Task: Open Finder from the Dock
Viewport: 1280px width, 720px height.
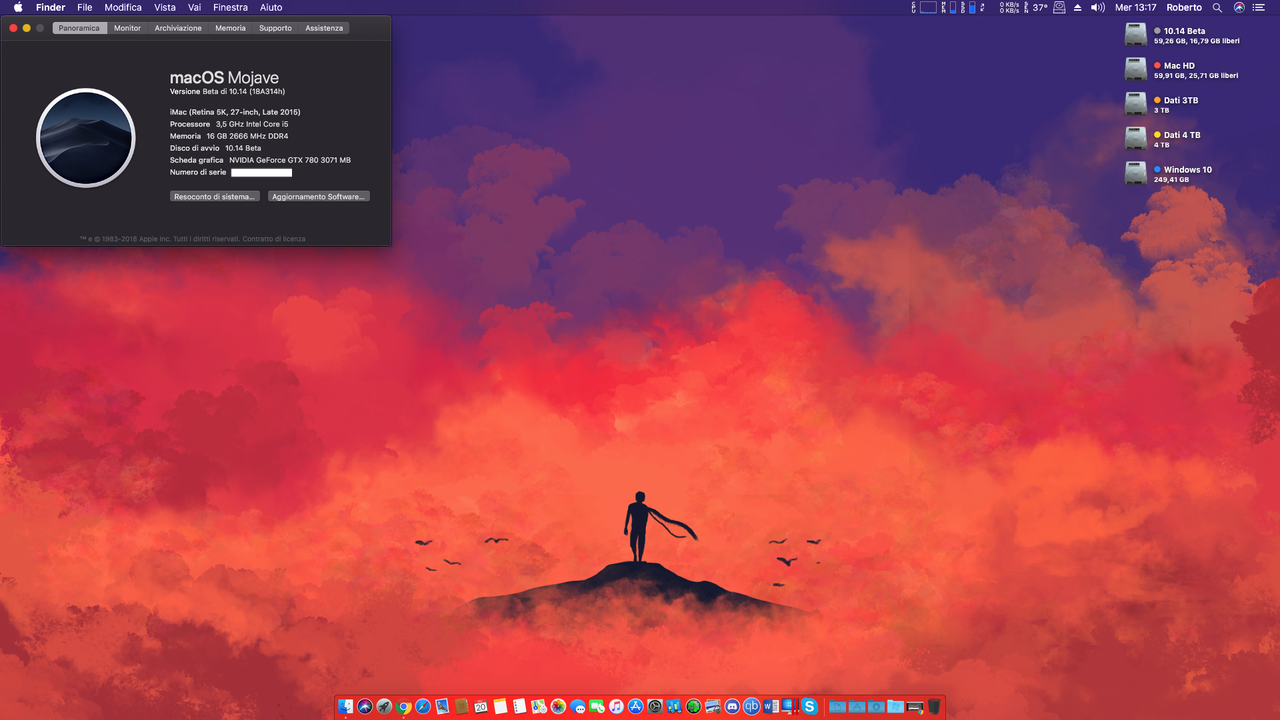Action: point(345,706)
